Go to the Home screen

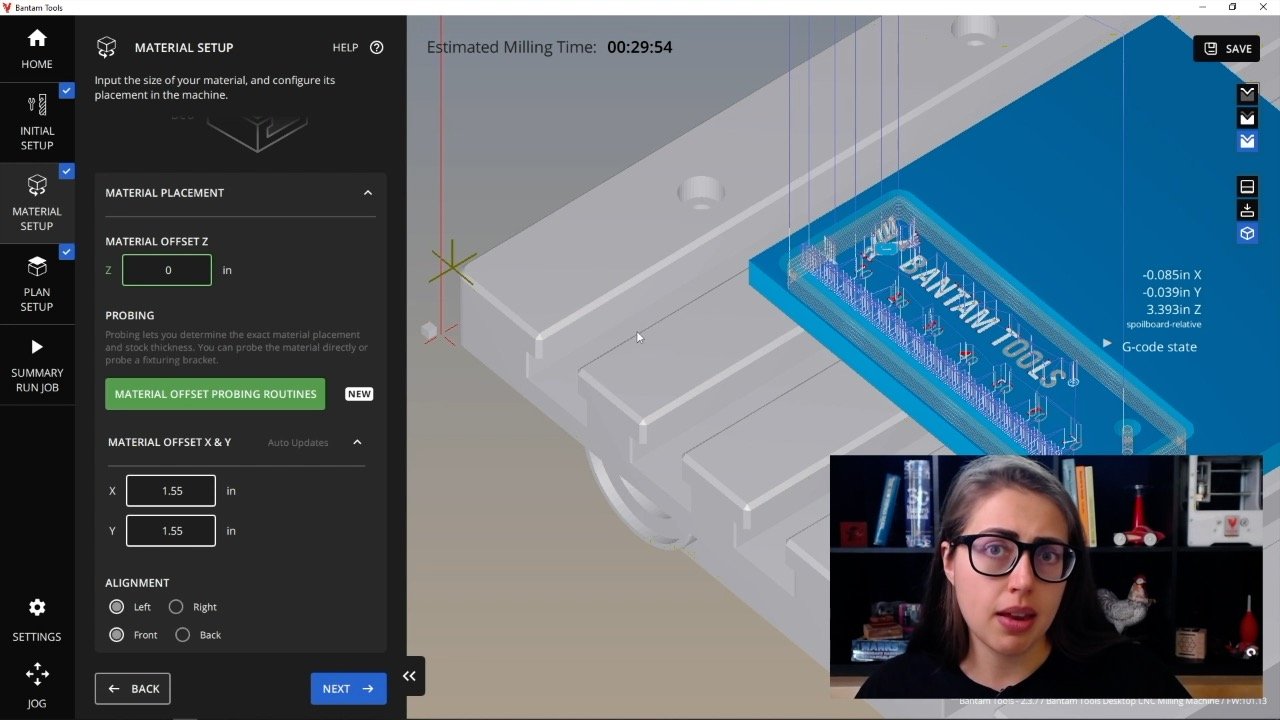point(37,48)
